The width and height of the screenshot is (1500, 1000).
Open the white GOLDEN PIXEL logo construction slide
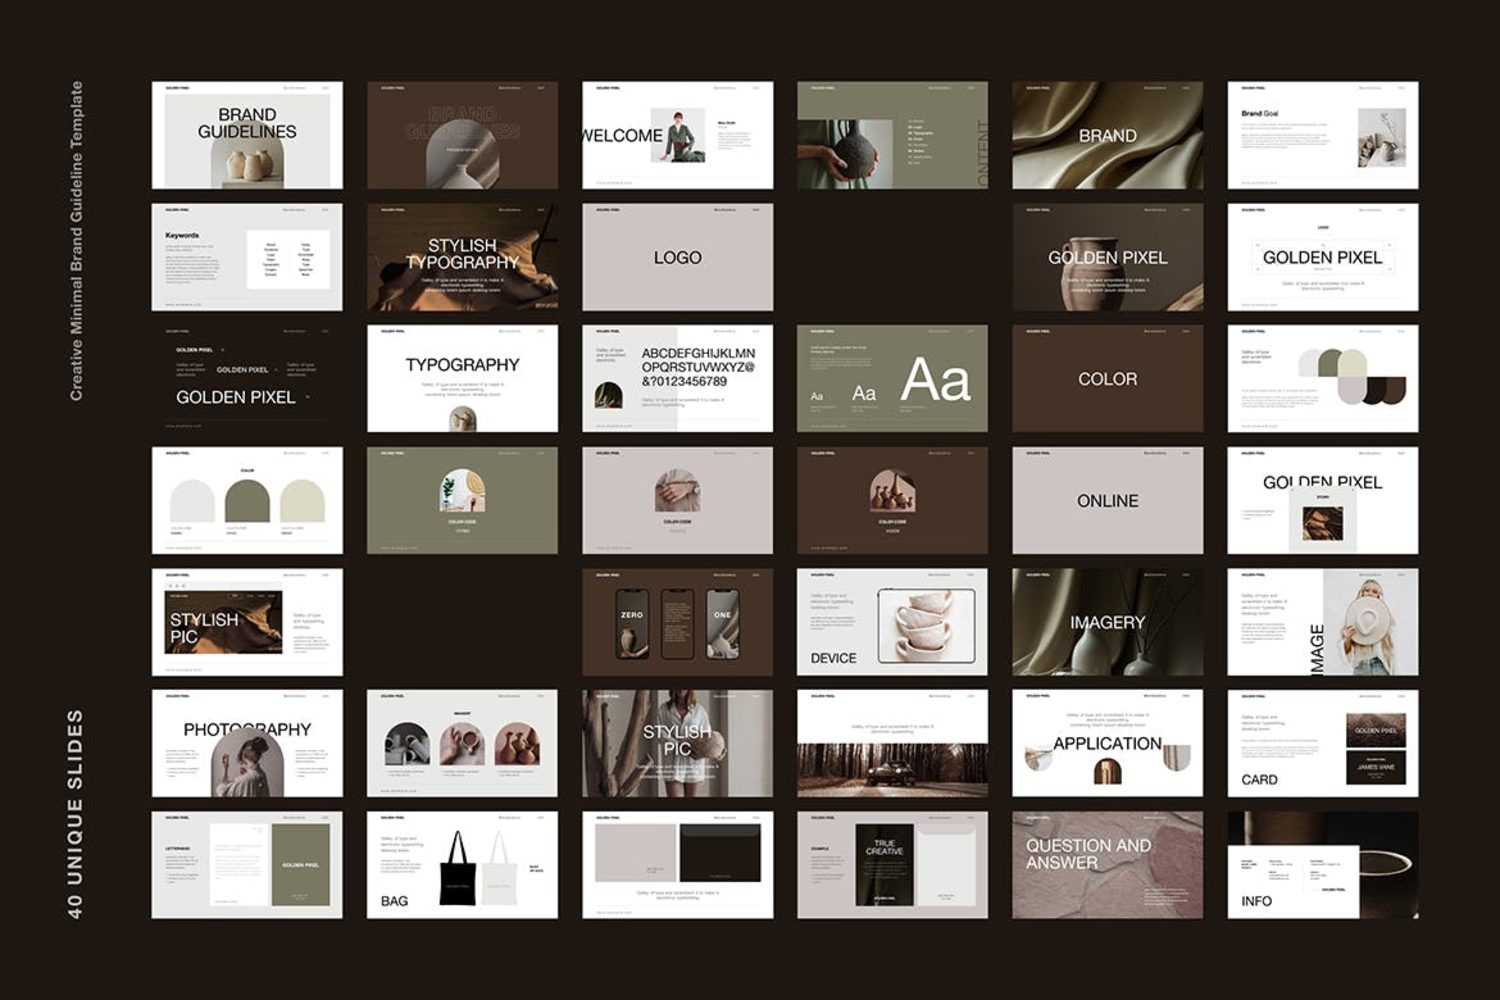1323,257
